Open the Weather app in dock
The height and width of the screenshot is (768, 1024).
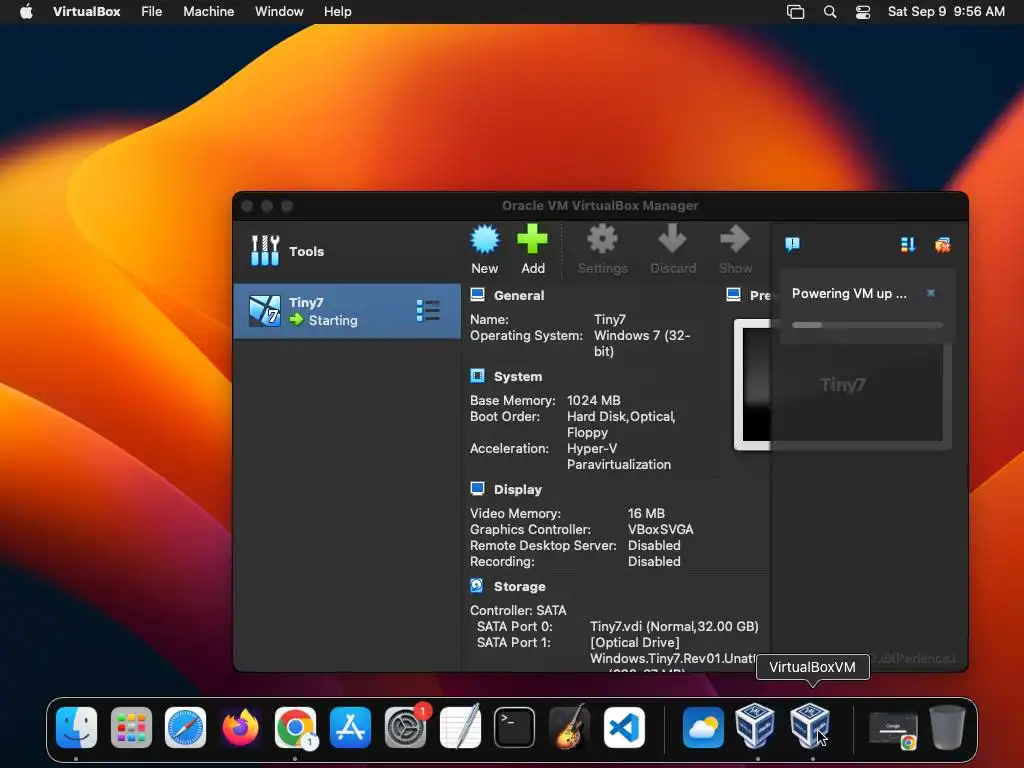point(703,727)
